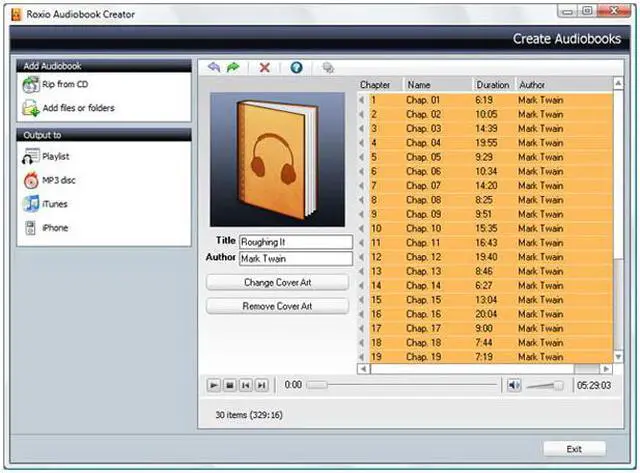Click the Author column header
Image resolution: width=640 pixels, height=473 pixels.
point(532,85)
